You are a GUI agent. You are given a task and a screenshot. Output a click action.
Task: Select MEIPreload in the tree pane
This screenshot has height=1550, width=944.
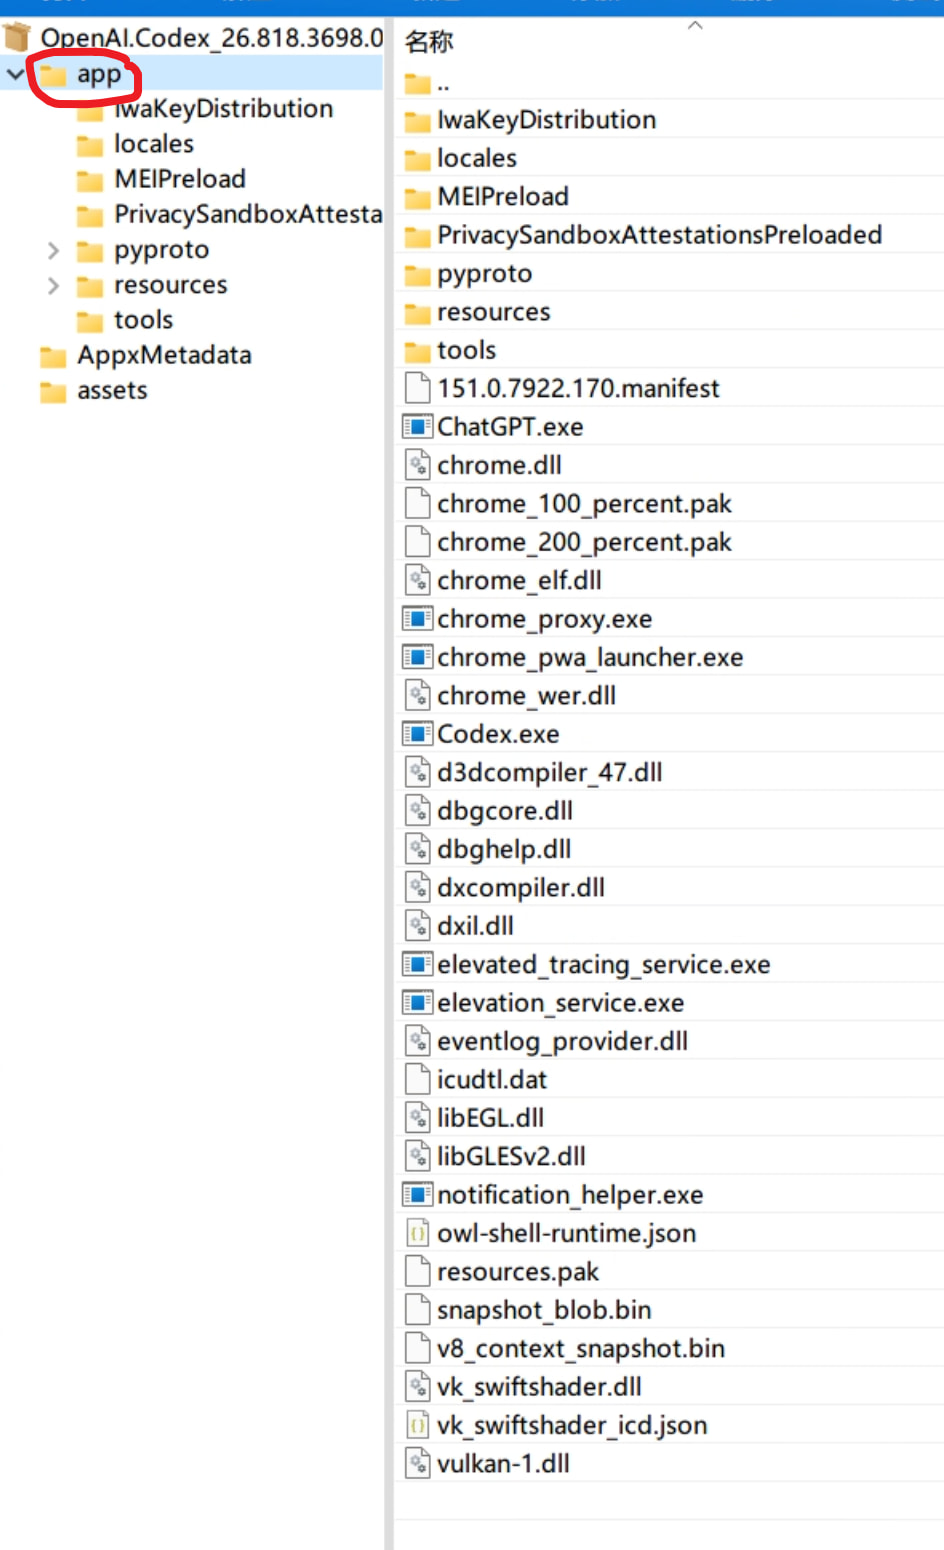click(180, 179)
